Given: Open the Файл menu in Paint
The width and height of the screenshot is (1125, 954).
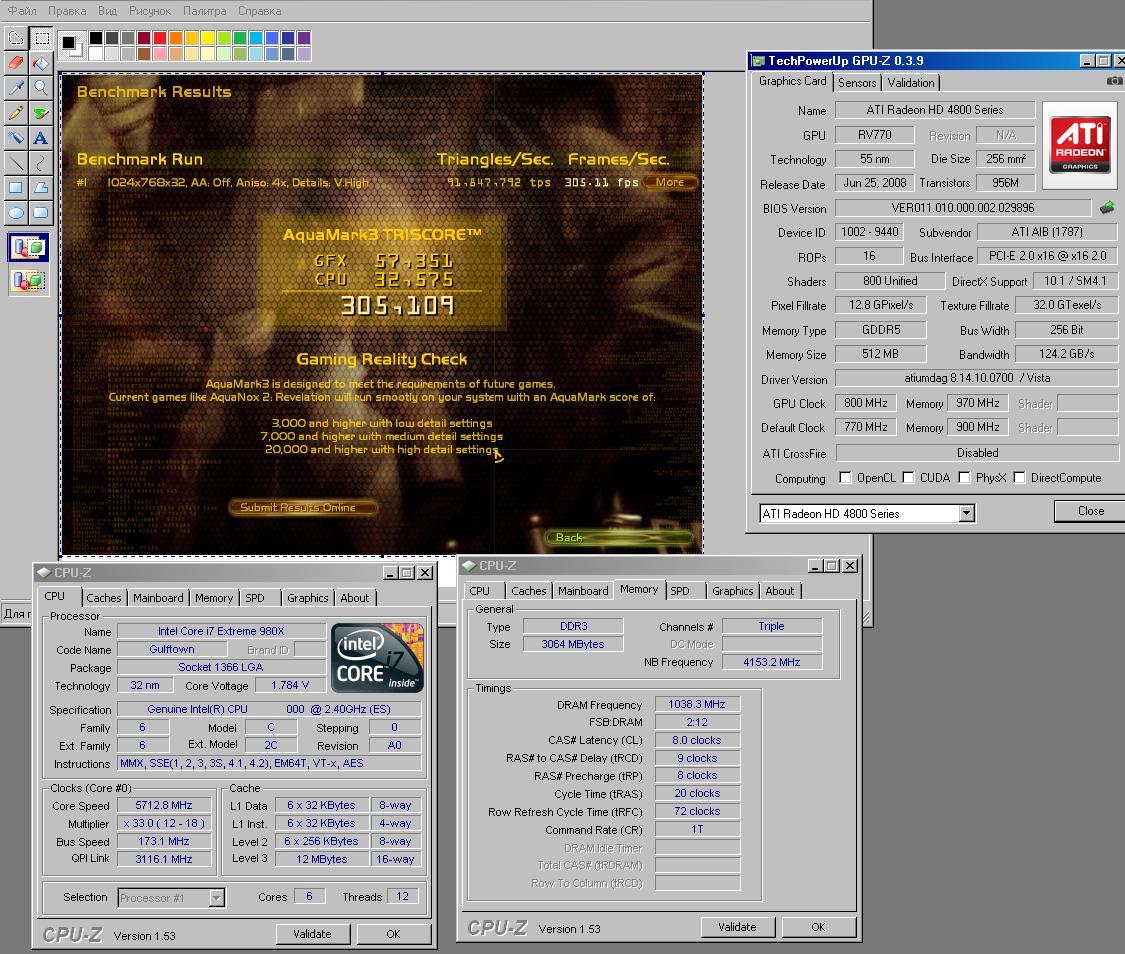Looking at the screenshot, I should pyautogui.click(x=22, y=11).
